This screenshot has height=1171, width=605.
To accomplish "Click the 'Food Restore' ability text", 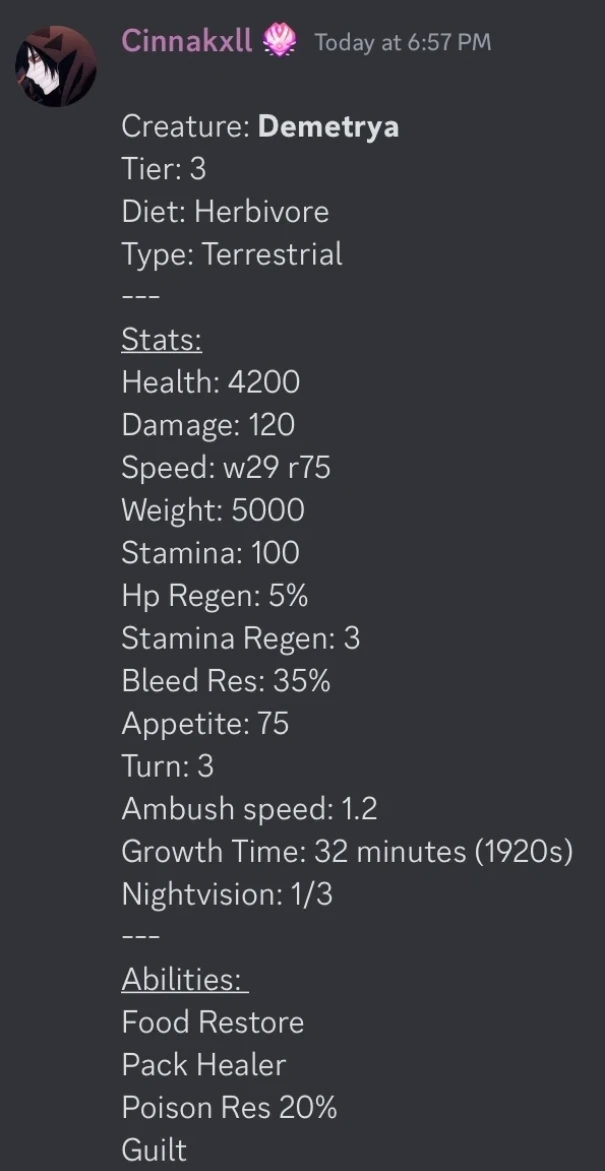I will pyautogui.click(x=213, y=1022).
